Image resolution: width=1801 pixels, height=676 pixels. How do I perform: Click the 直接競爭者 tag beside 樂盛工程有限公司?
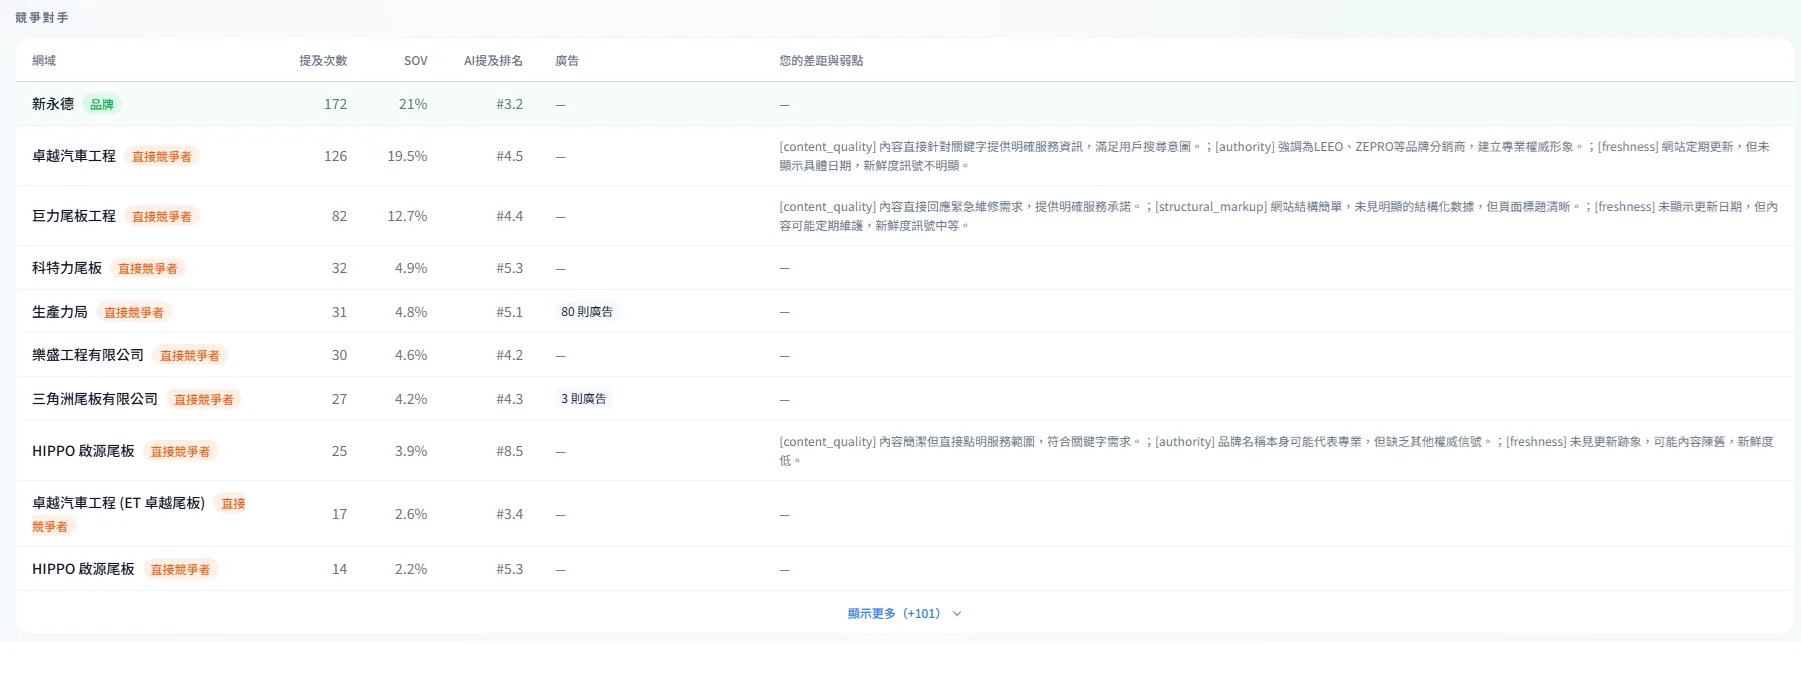point(190,355)
